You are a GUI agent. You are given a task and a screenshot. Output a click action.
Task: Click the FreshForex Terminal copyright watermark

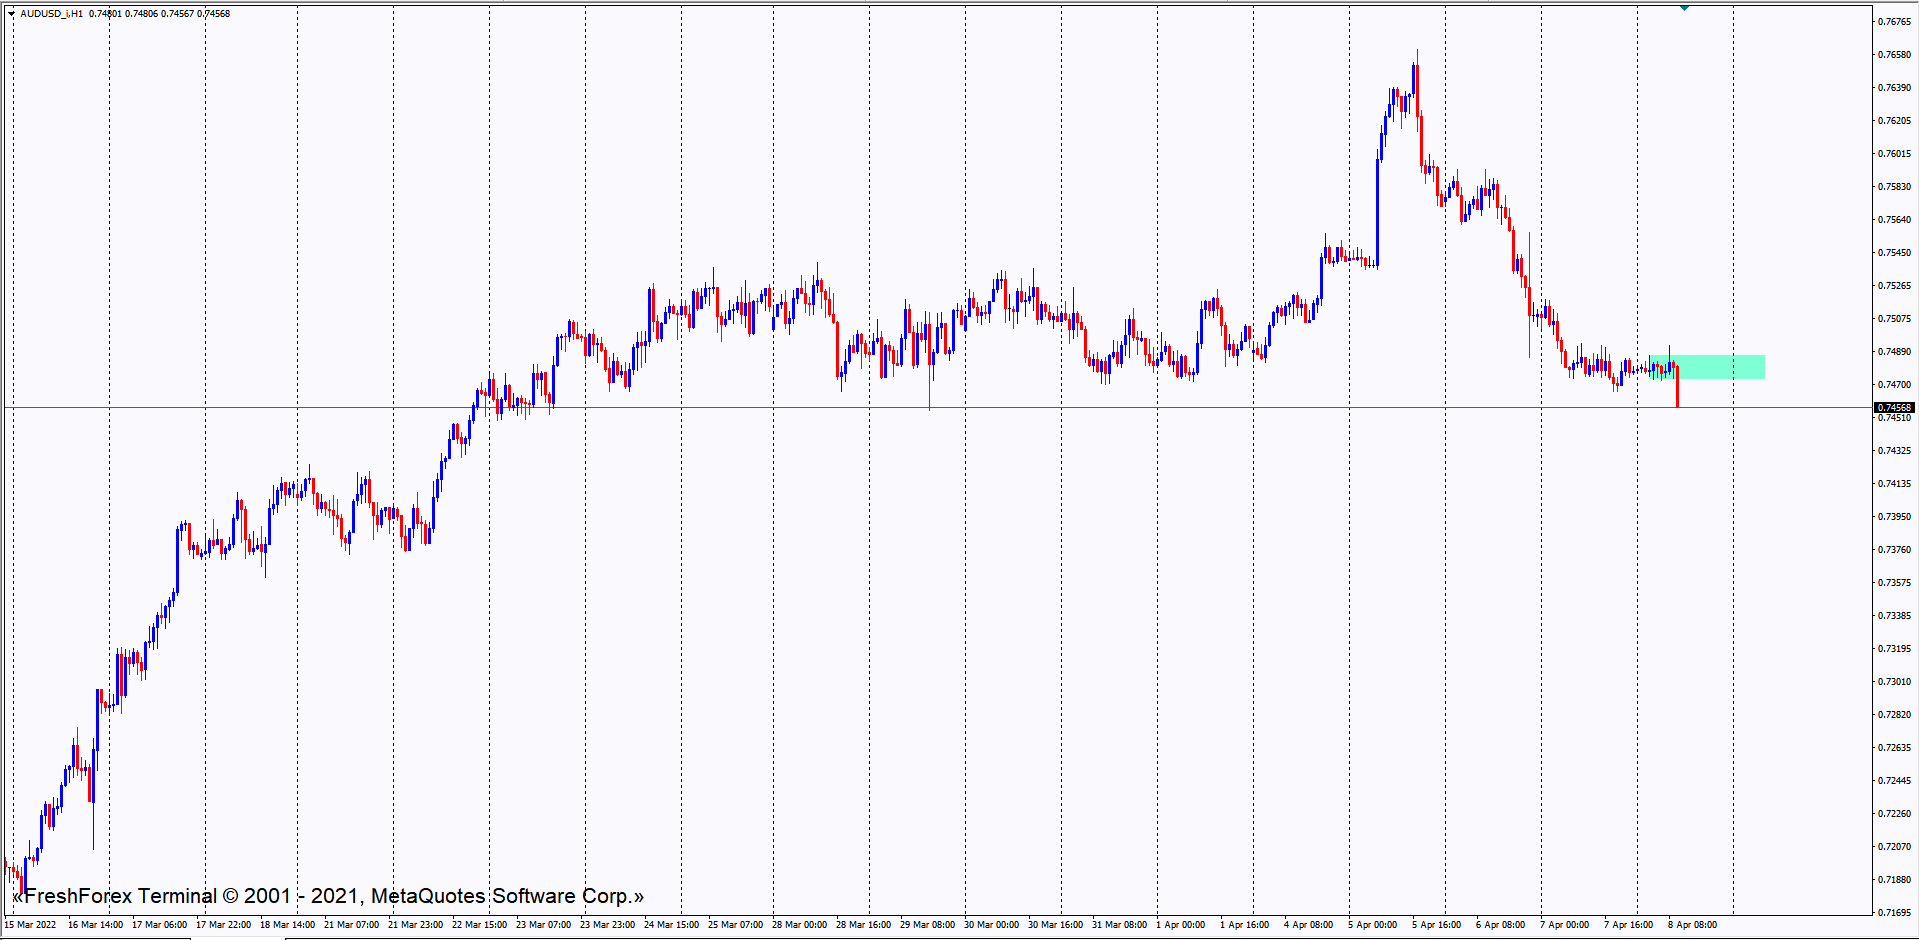(328, 896)
